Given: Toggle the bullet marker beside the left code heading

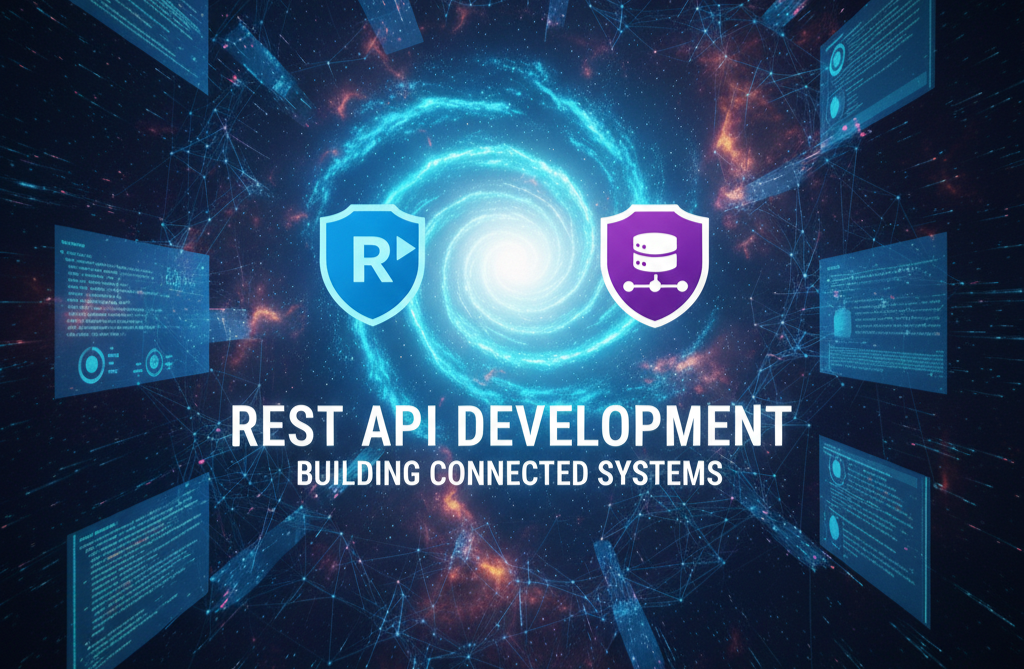Looking at the screenshot, I should (61, 250).
